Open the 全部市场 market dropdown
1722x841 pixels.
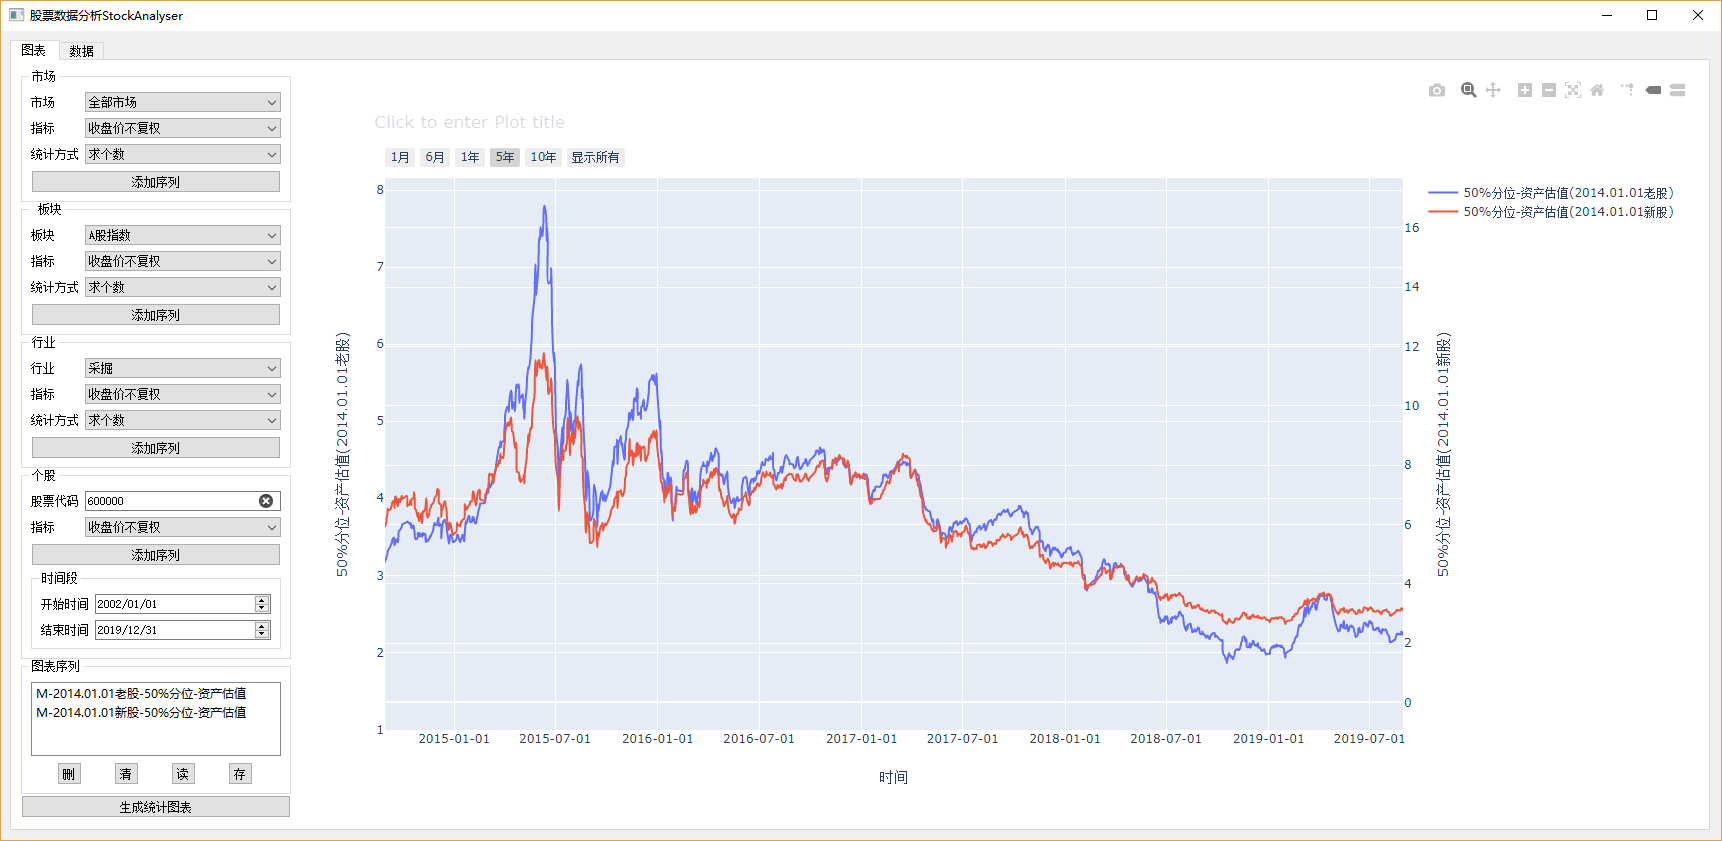tap(182, 102)
